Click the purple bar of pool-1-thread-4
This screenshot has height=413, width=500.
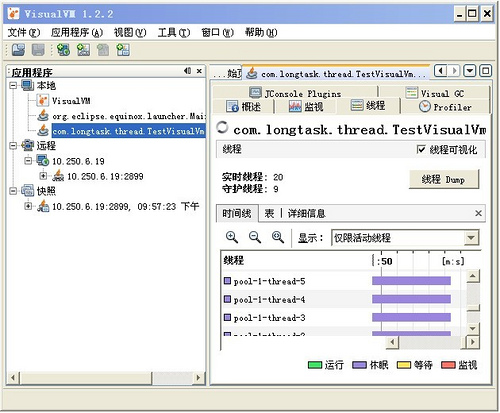point(411,299)
